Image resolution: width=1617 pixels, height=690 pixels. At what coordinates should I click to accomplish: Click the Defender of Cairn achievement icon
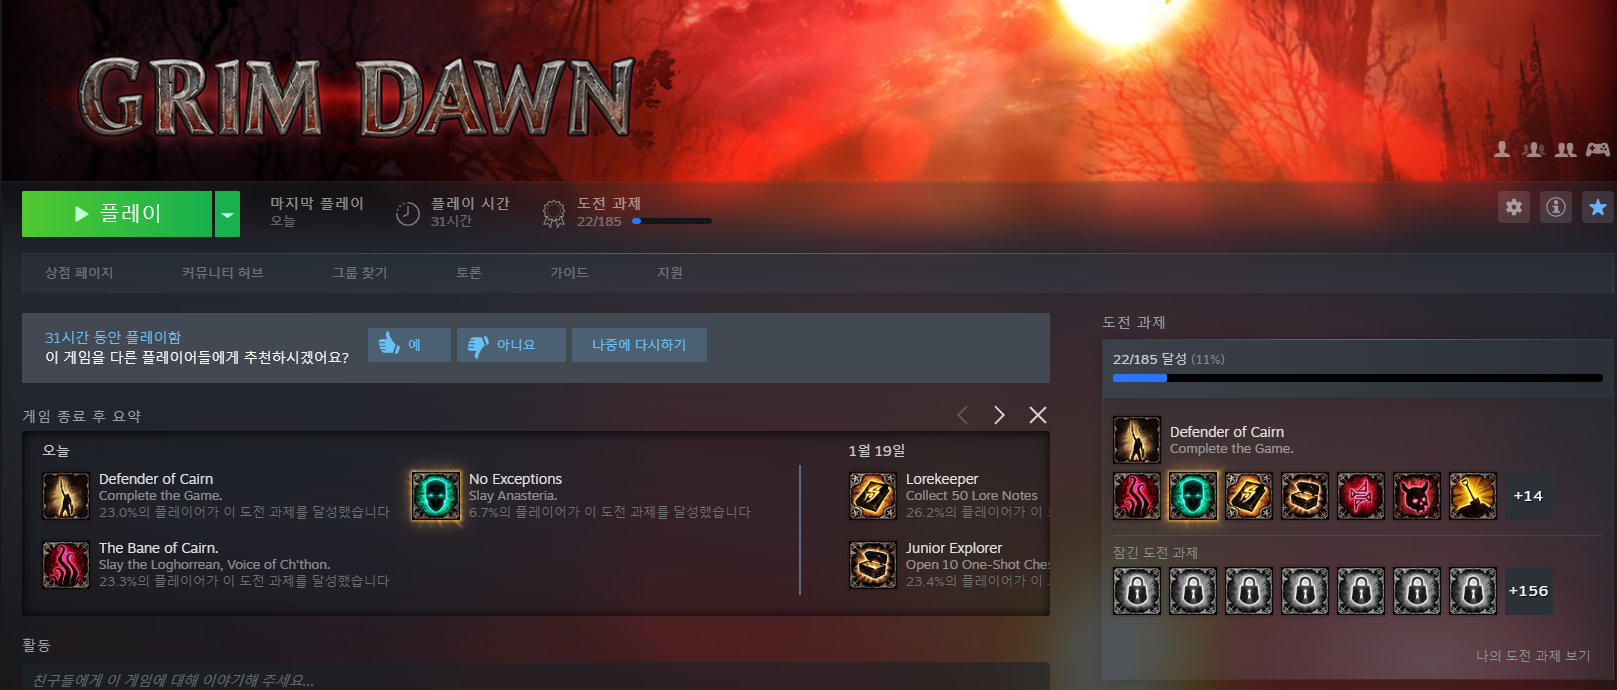[x=66, y=496]
